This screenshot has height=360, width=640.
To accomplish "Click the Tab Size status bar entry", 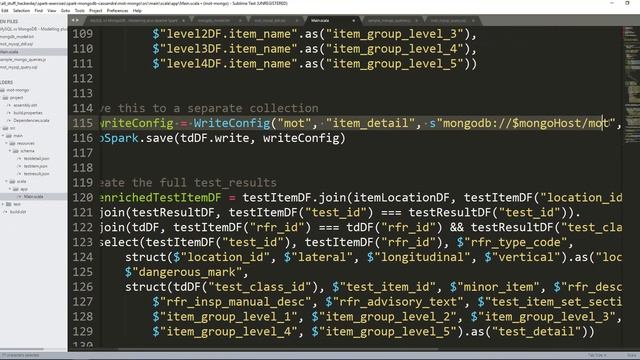I will coord(597,356).
